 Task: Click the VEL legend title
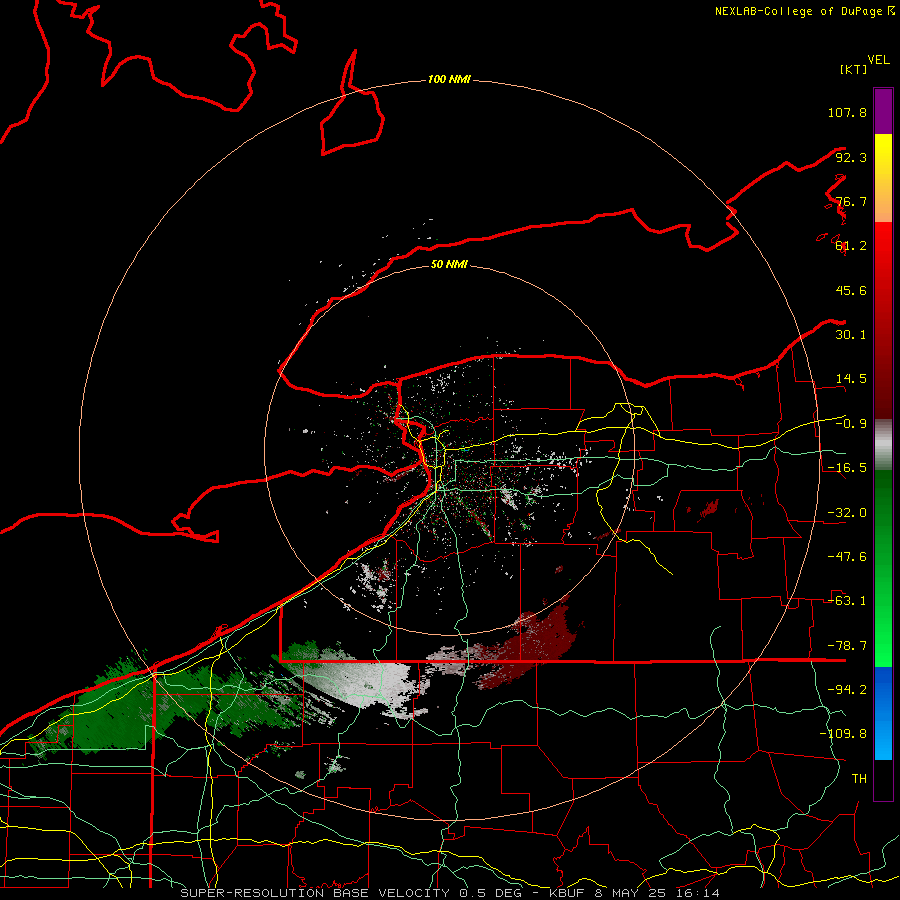[x=878, y=60]
